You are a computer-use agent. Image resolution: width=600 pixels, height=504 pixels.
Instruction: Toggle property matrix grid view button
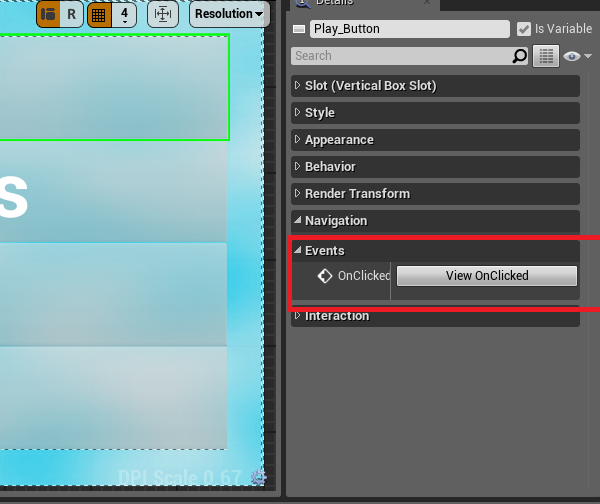coord(546,56)
